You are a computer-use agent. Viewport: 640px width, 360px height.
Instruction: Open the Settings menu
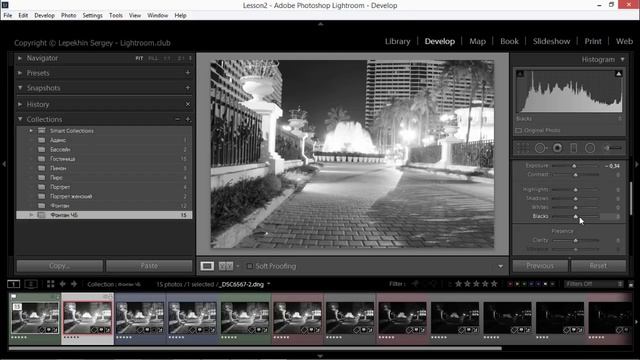point(93,16)
